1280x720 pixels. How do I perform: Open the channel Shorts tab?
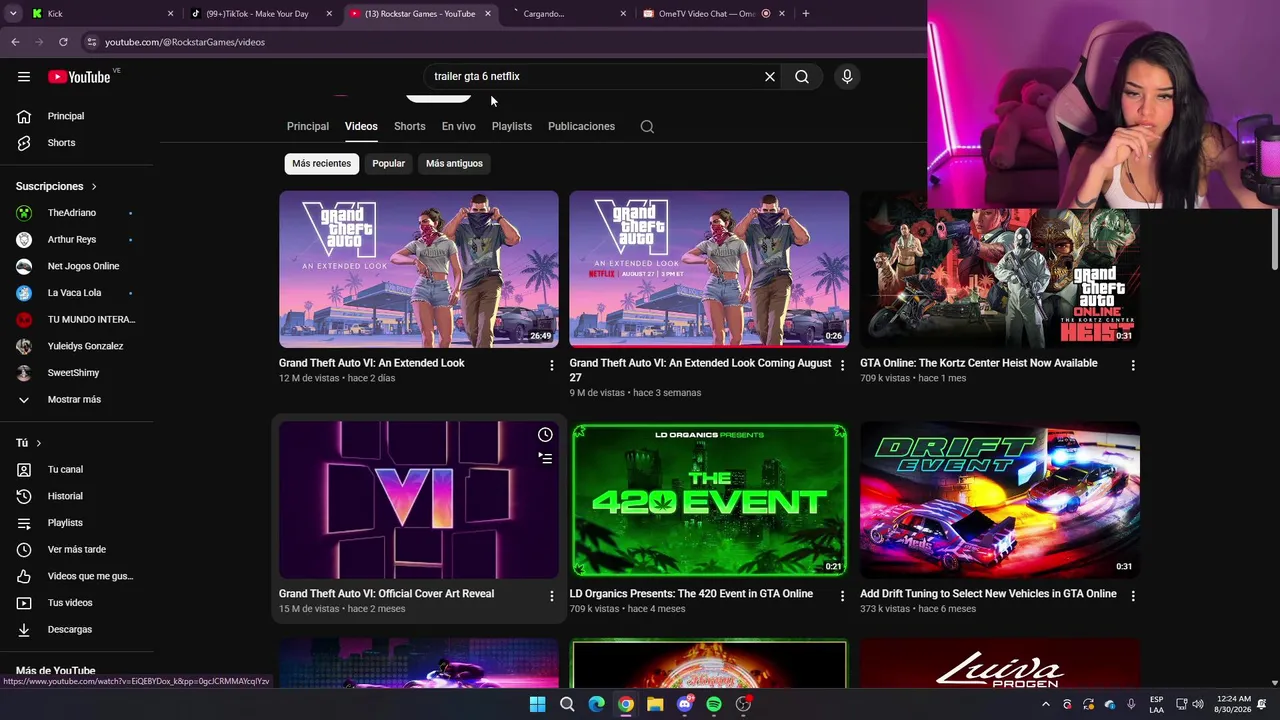(x=410, y=127)
